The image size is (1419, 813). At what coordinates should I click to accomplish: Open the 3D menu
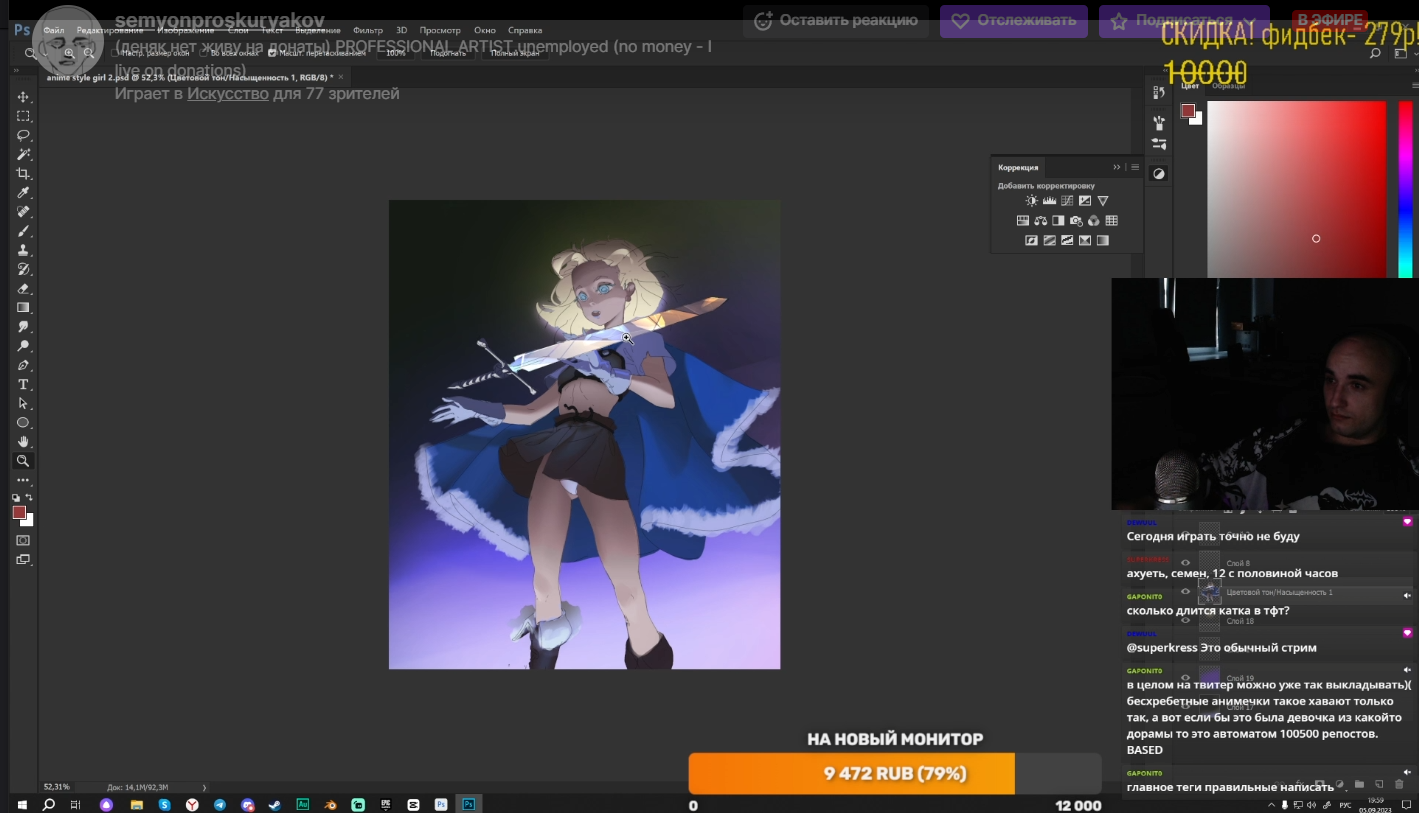[401, 31]
